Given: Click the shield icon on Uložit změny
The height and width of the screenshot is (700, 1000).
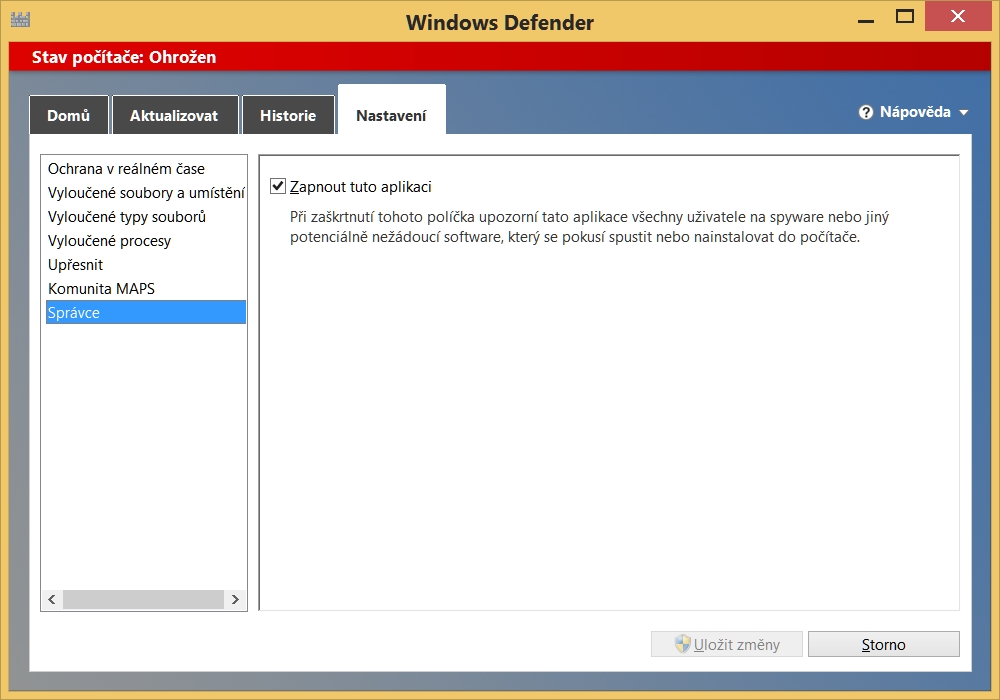Looking at the screenshot, I should (x=682, y=644).
